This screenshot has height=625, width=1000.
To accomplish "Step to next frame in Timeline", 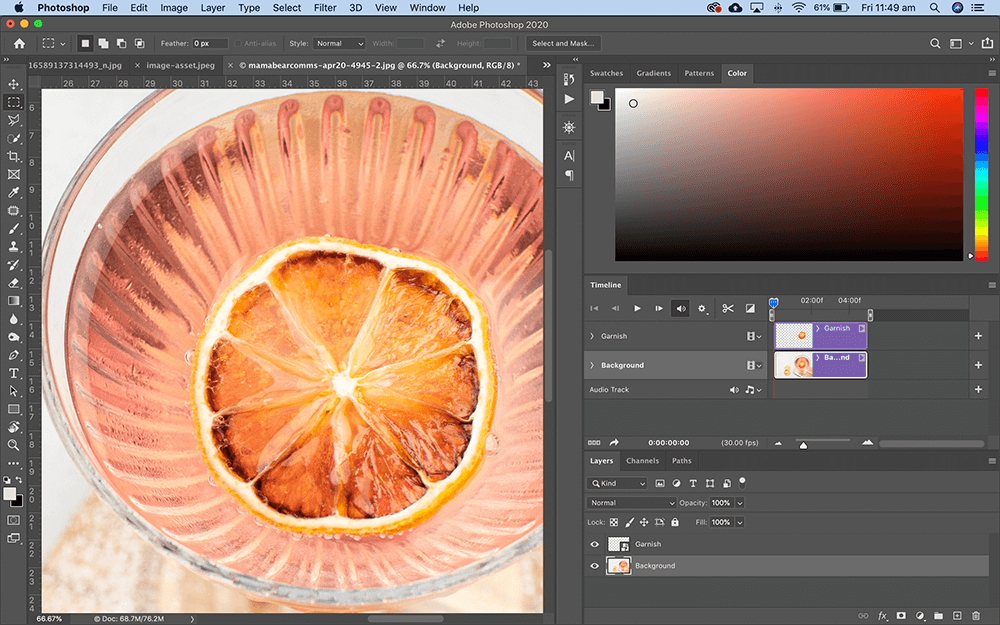I will (x=659, y=309).
